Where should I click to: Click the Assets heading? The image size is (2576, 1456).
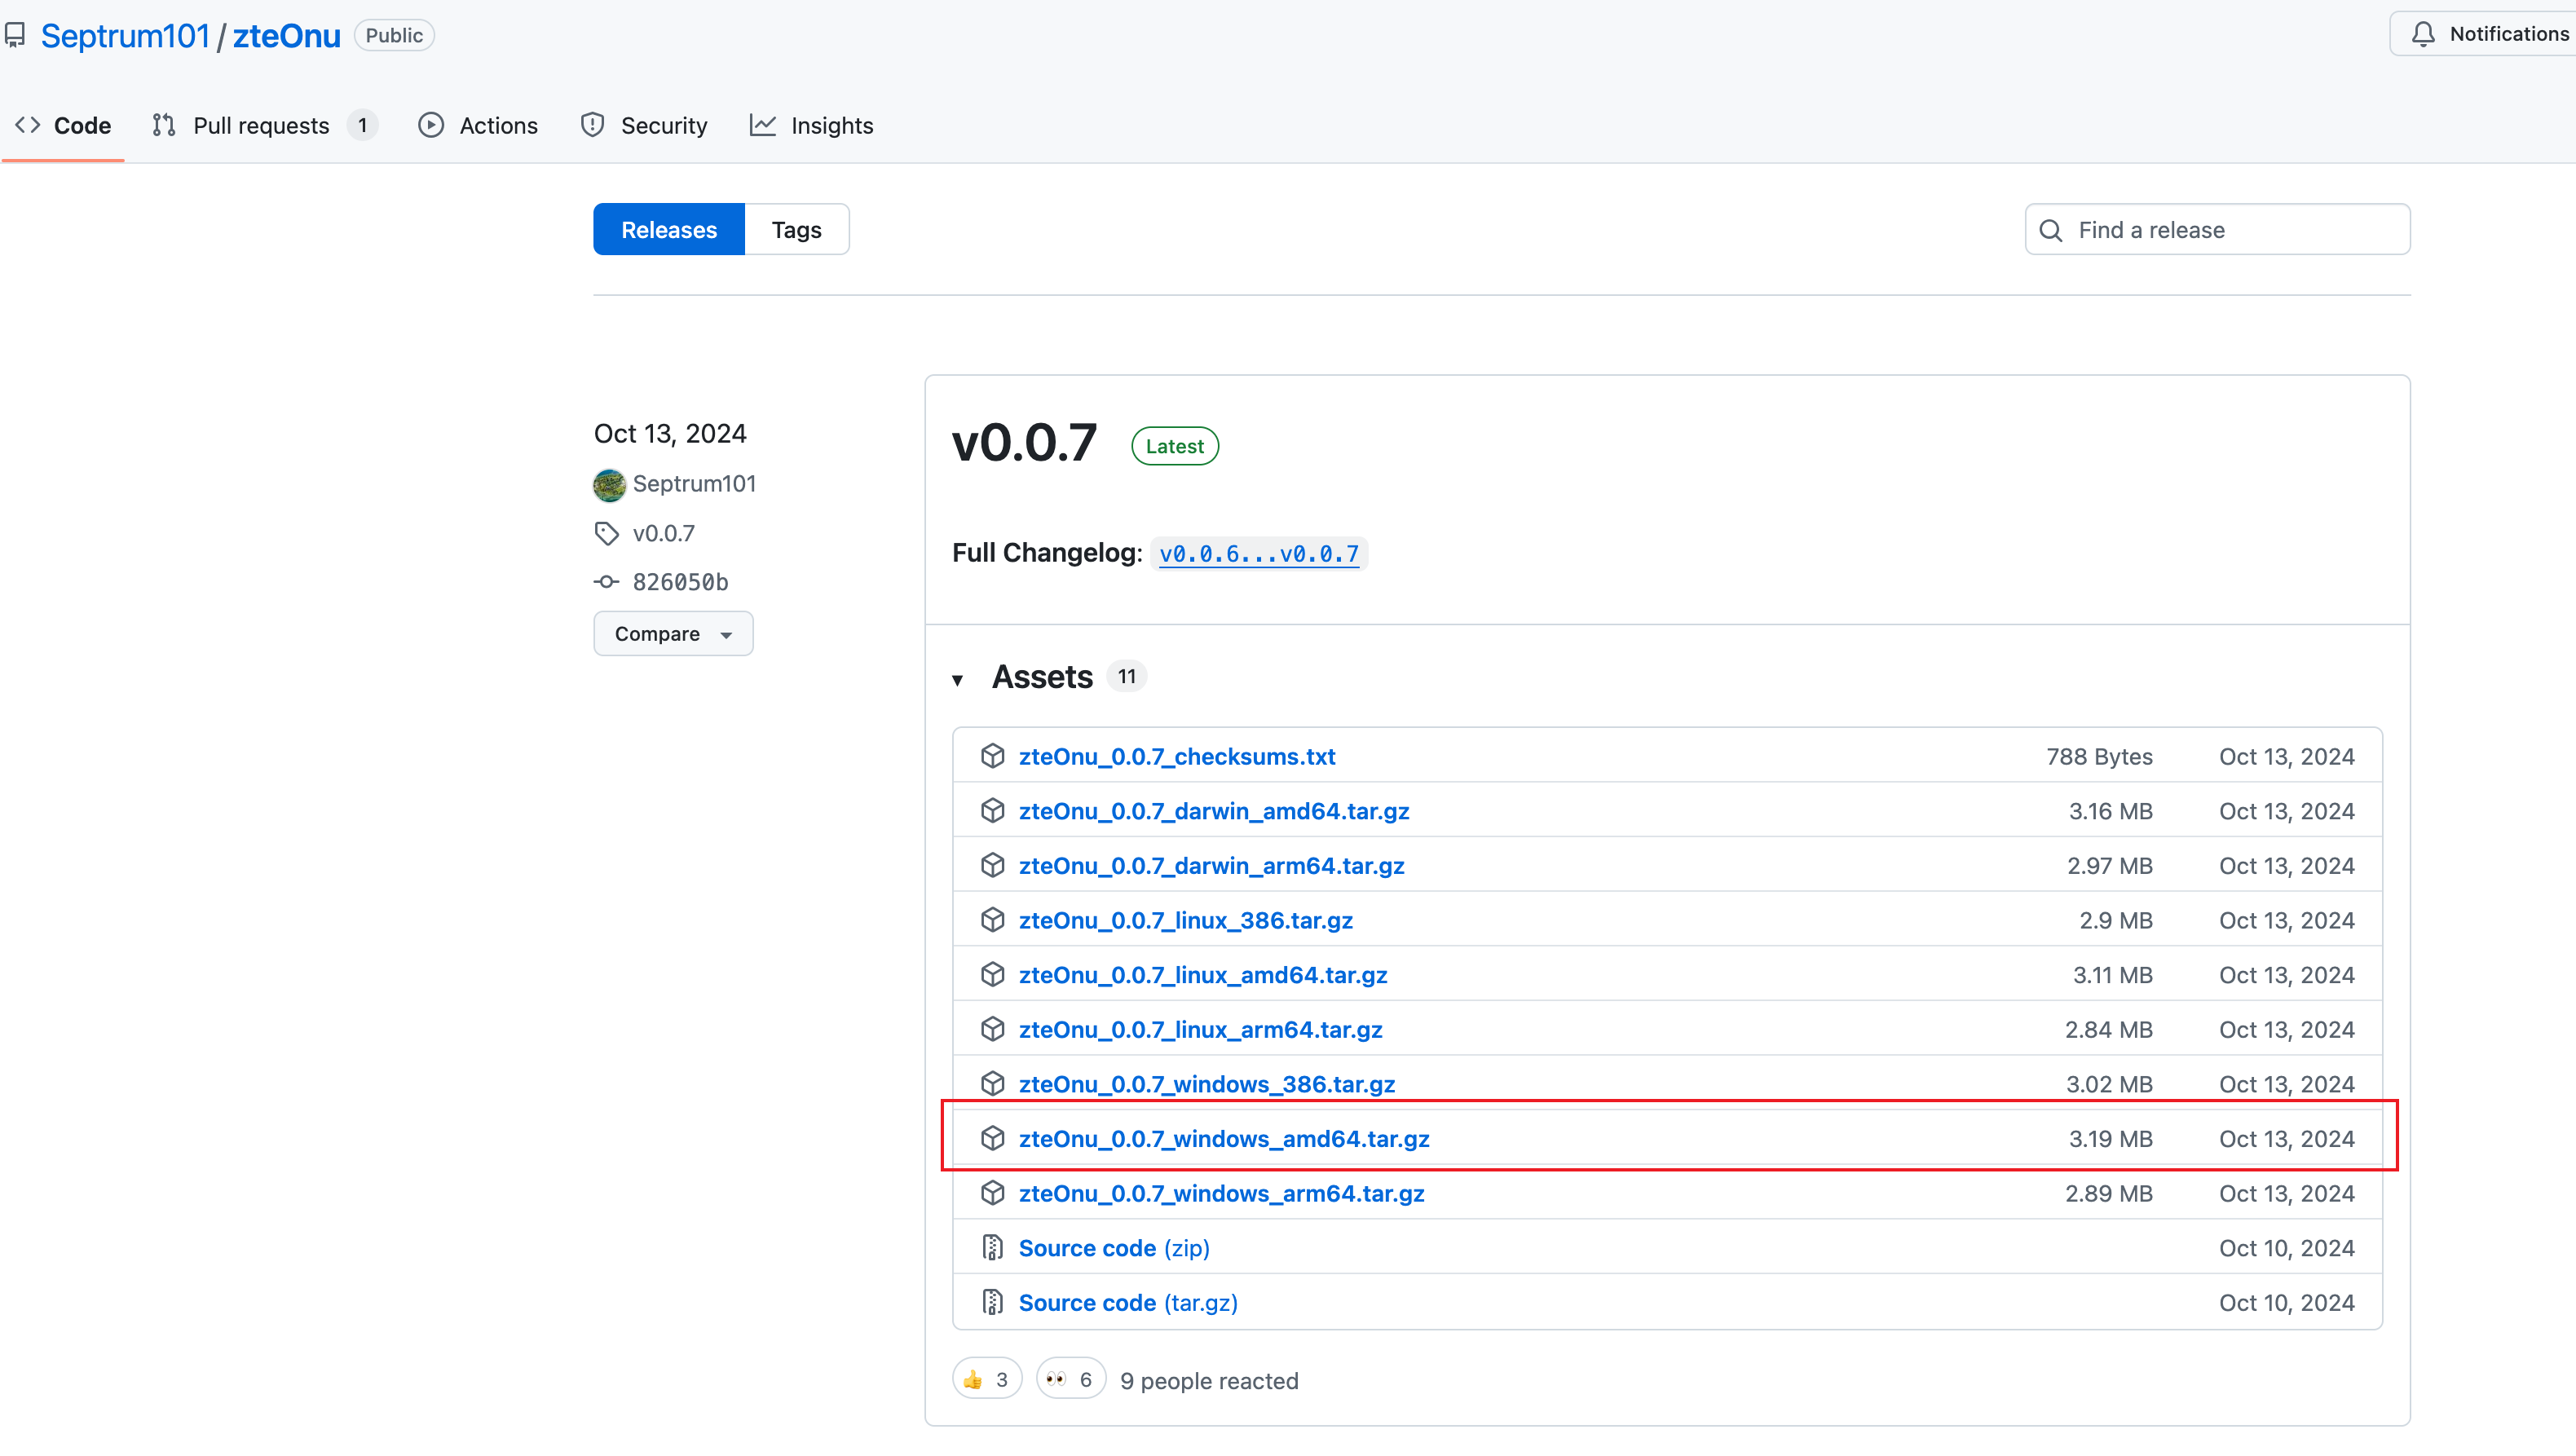[1042, 678]
